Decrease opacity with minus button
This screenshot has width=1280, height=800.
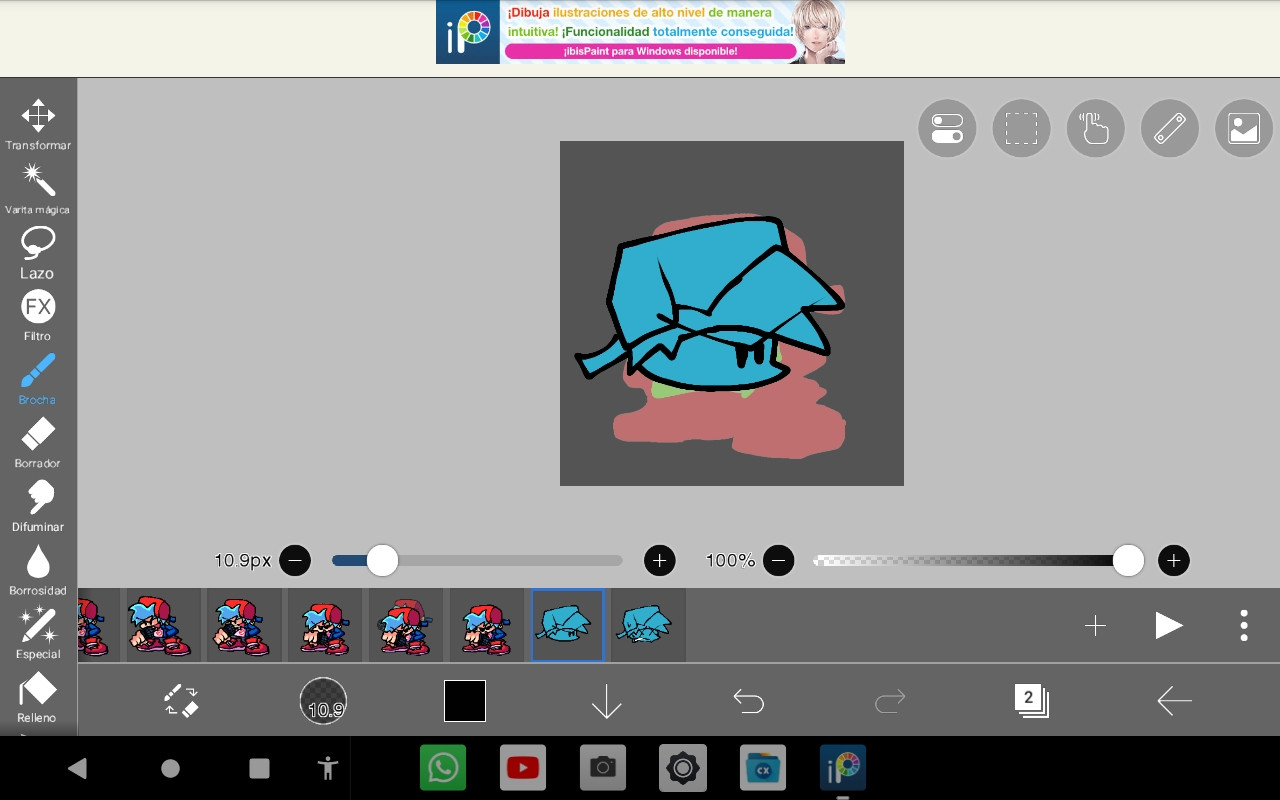click(x=778, y=560)
